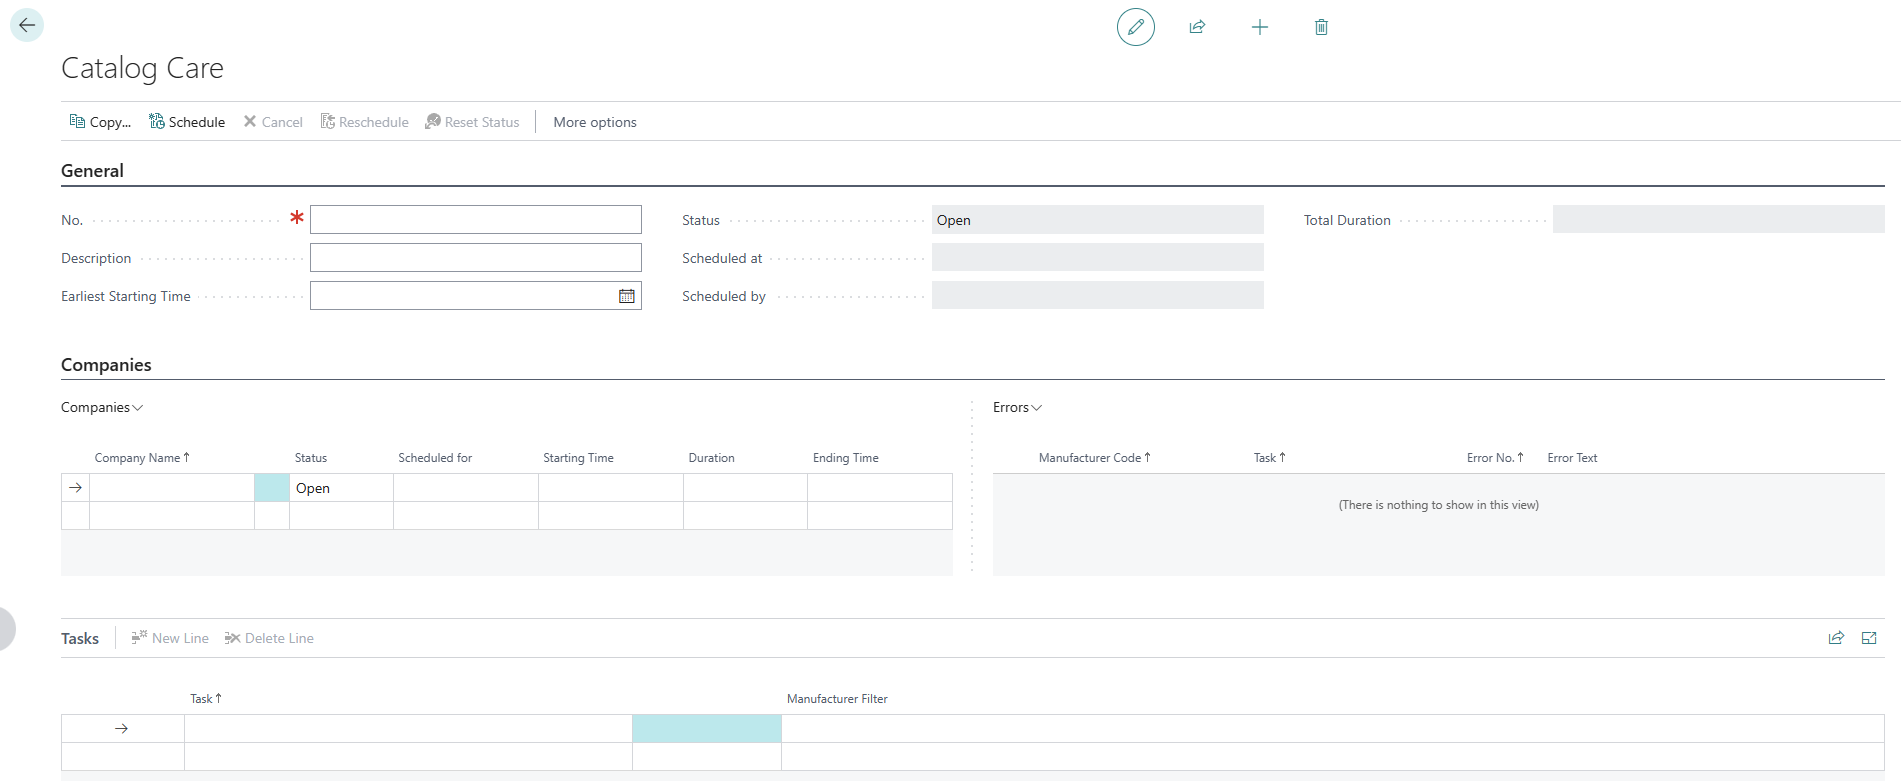
Task: Click the trash can delete icon
Action: 1321,27
